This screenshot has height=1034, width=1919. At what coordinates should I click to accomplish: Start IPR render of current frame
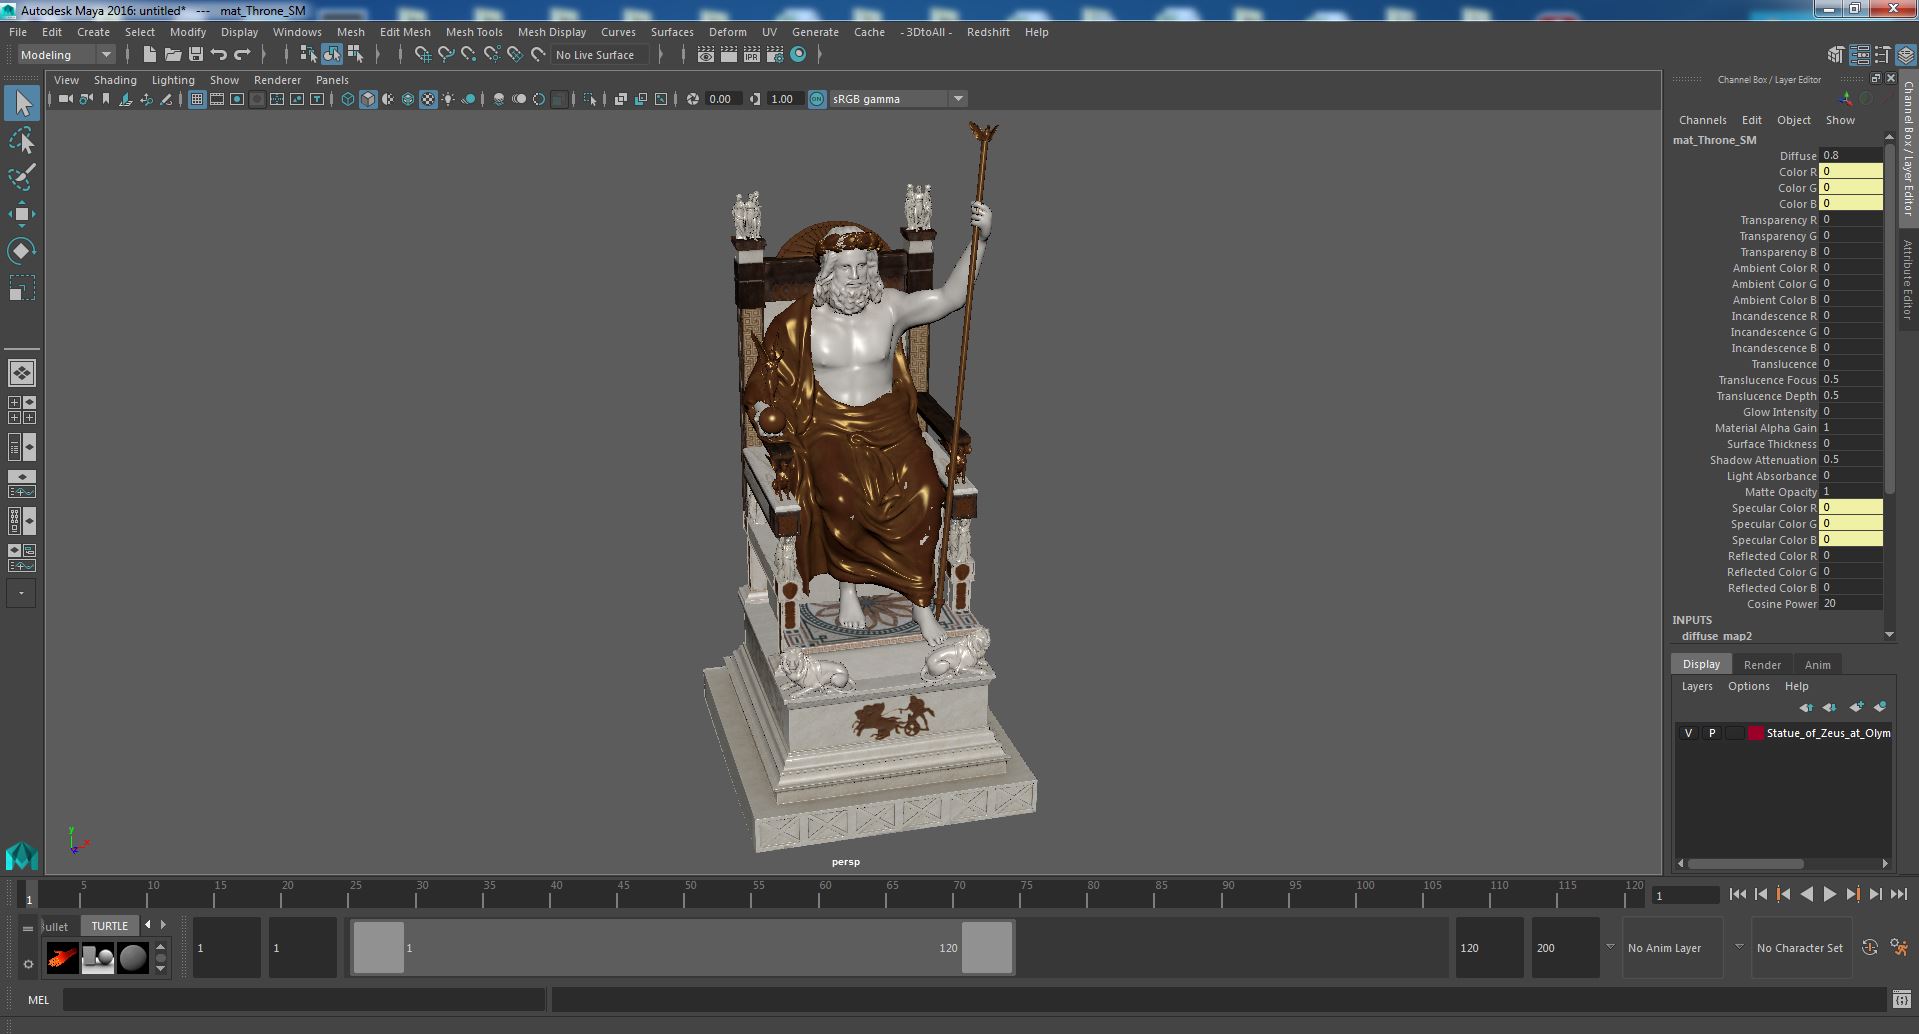pos(752,55)
